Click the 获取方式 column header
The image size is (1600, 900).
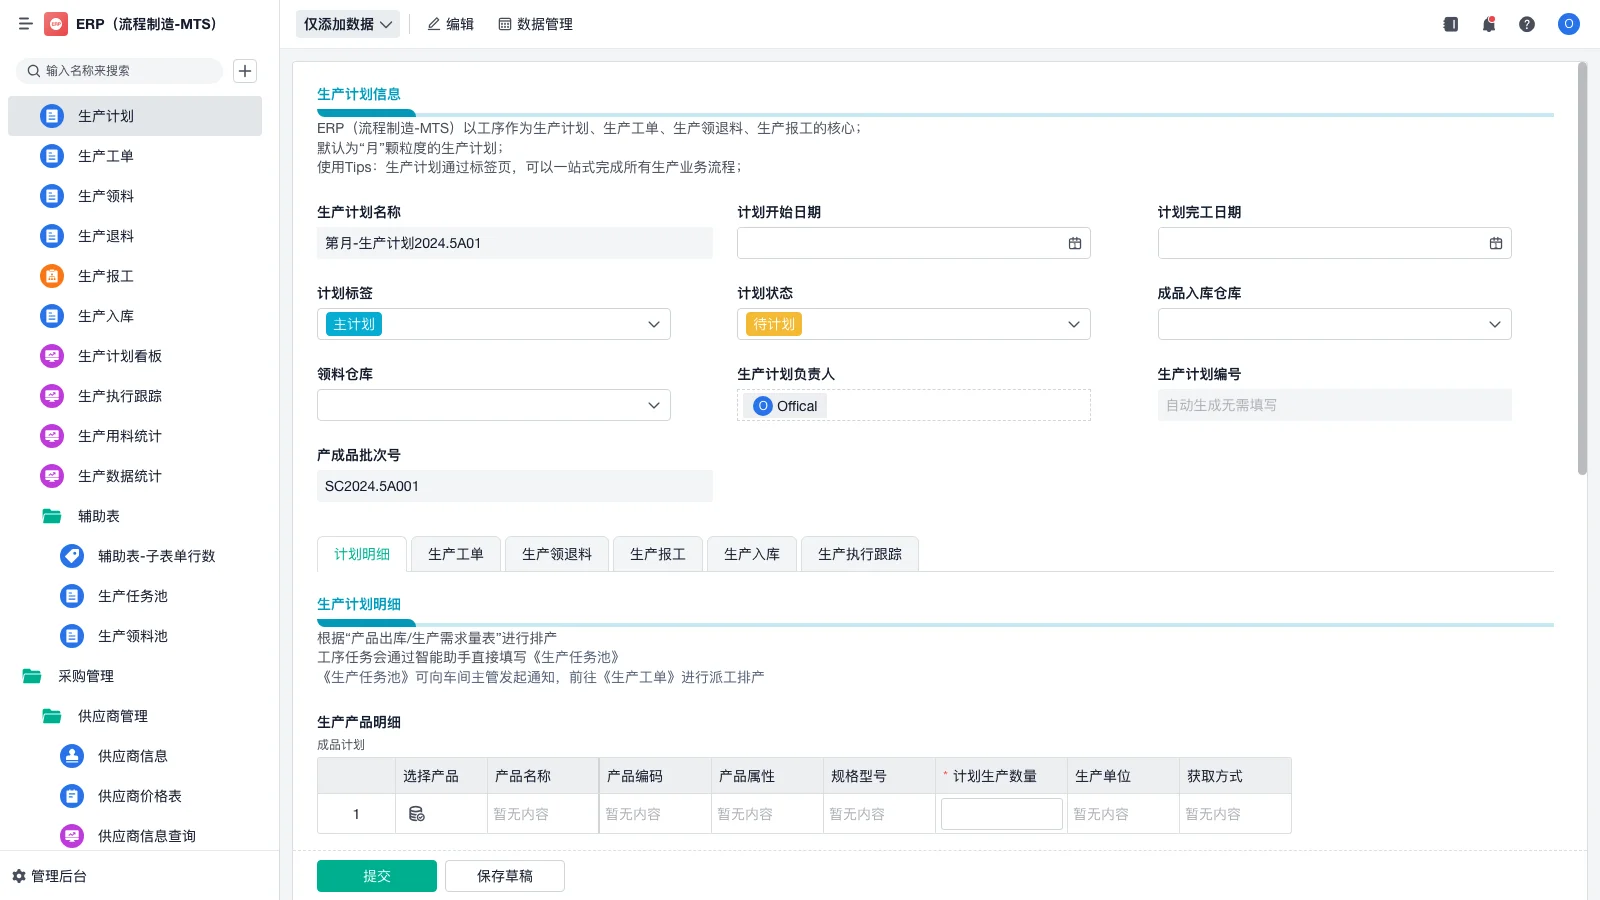click(x=1235, y=776)
